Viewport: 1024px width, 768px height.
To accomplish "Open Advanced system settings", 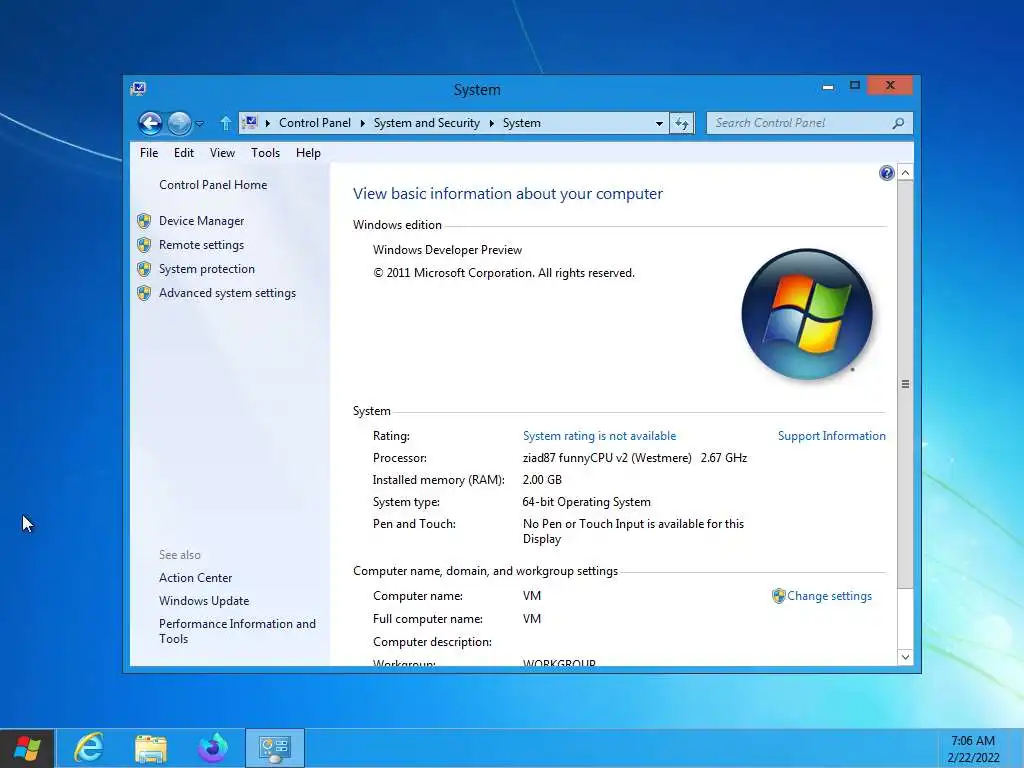I will pos(227,293).
